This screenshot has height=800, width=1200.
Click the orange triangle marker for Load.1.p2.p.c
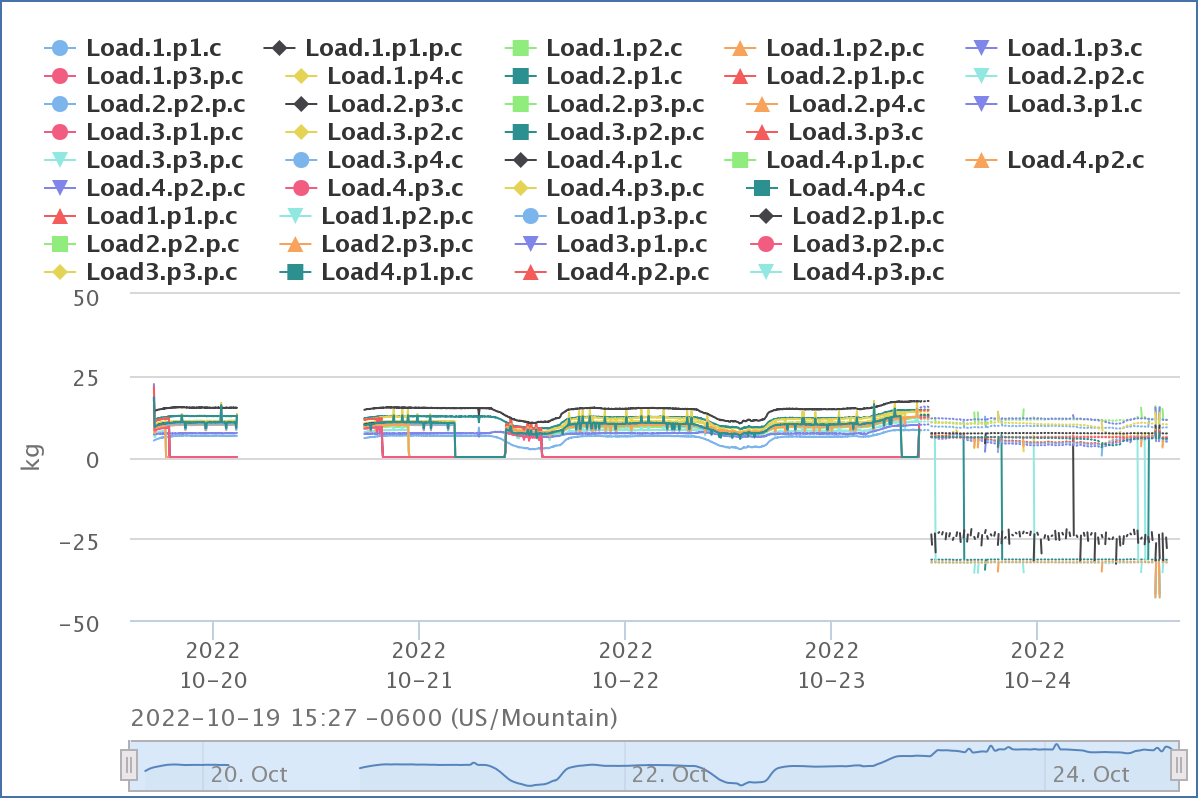pyautogui.click(x=739, y=47)
